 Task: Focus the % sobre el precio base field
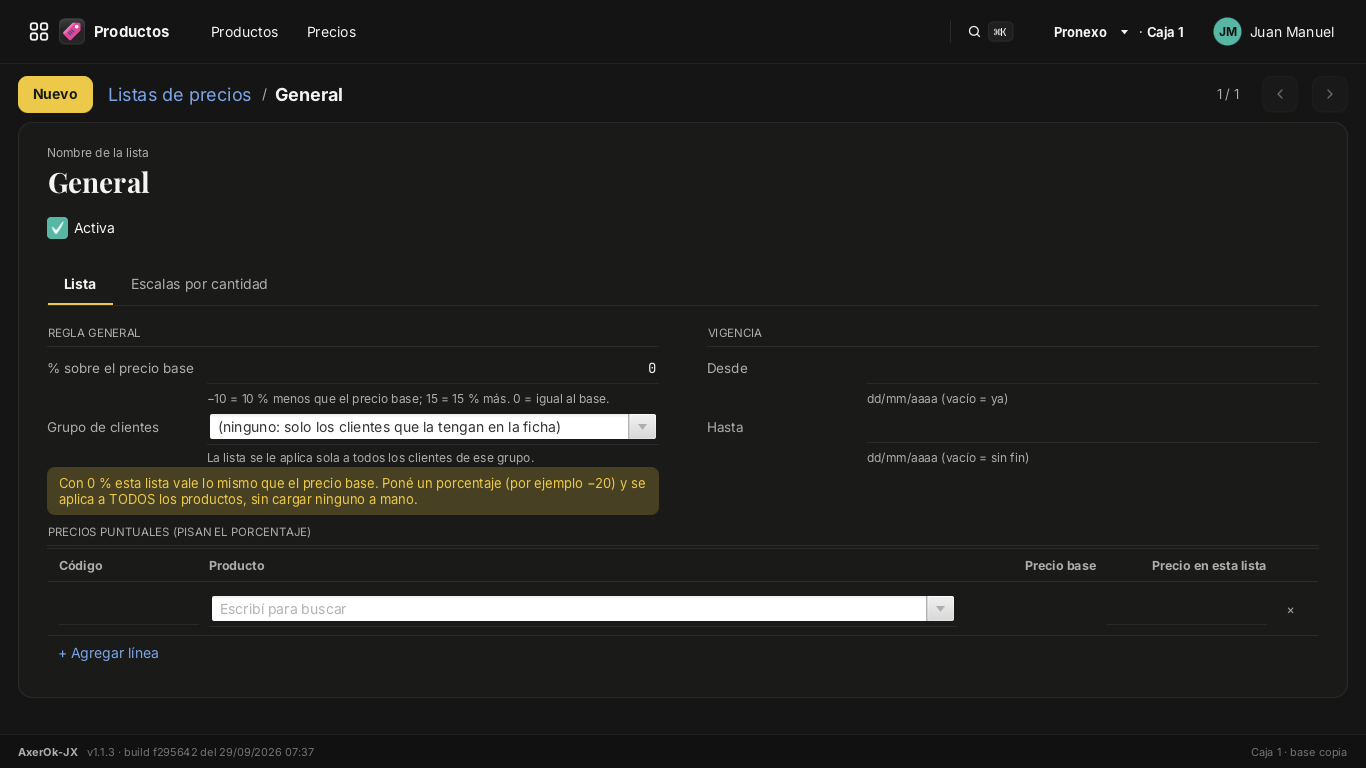432,368
